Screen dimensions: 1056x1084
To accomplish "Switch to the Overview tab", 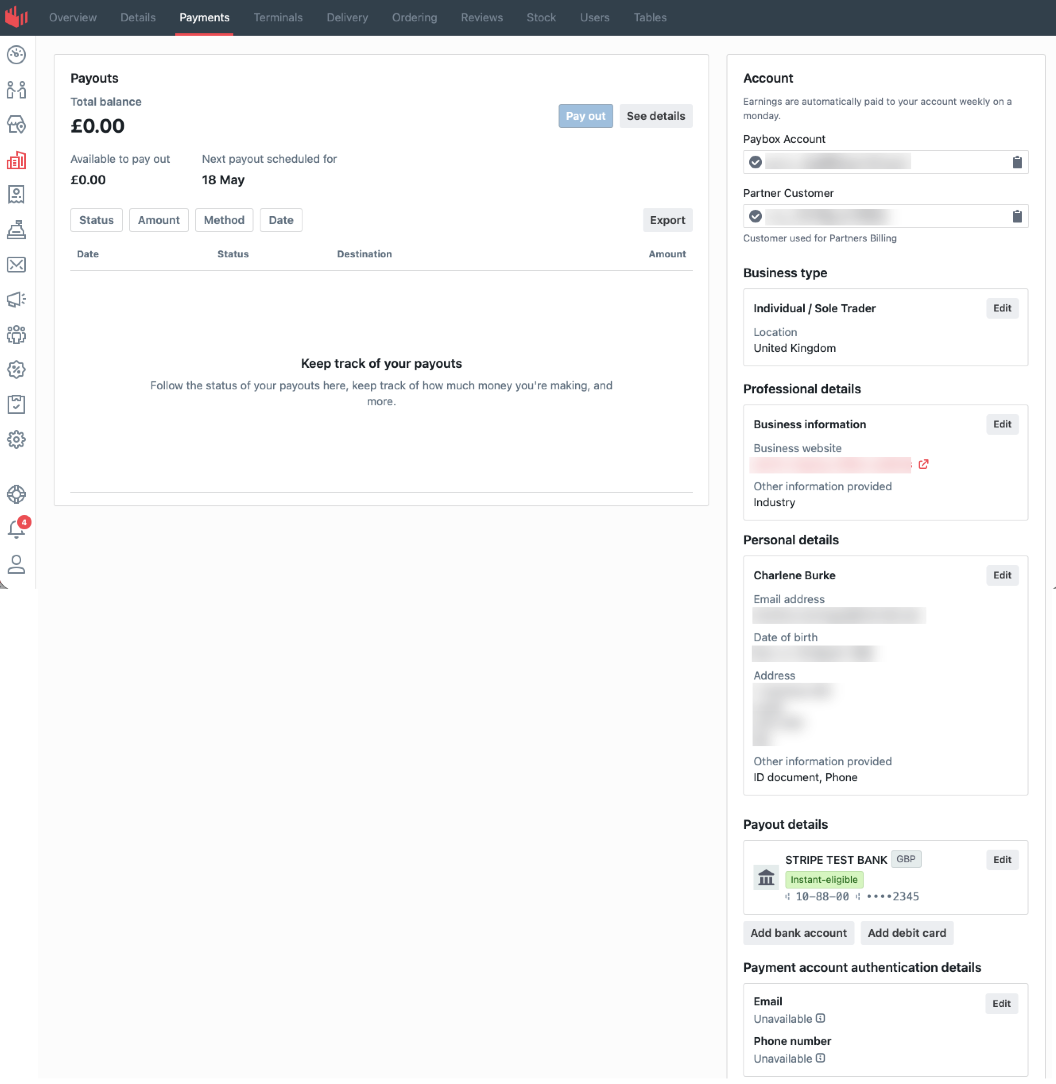I will click(x=73, y=17).
